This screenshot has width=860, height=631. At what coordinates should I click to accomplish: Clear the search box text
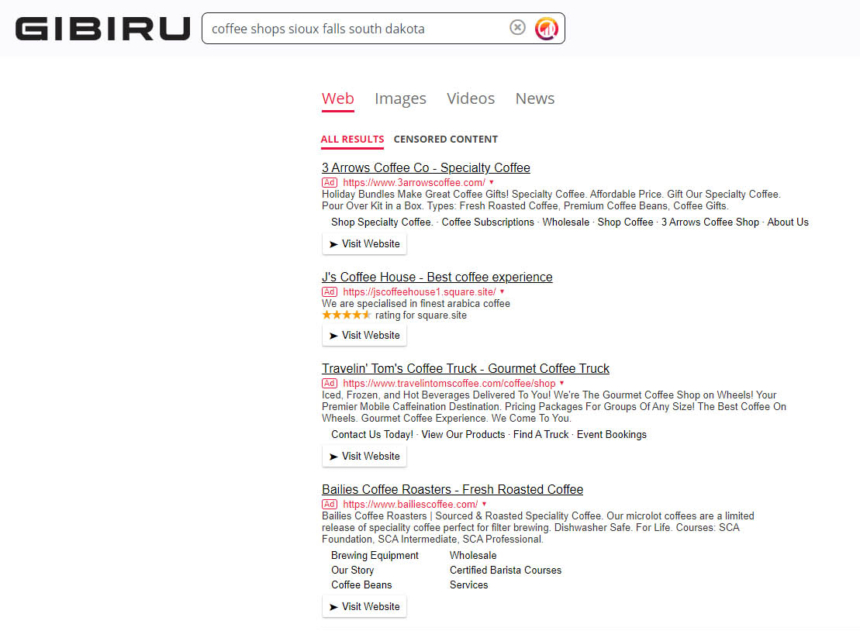pyautogui.click(x=517, y=28)
